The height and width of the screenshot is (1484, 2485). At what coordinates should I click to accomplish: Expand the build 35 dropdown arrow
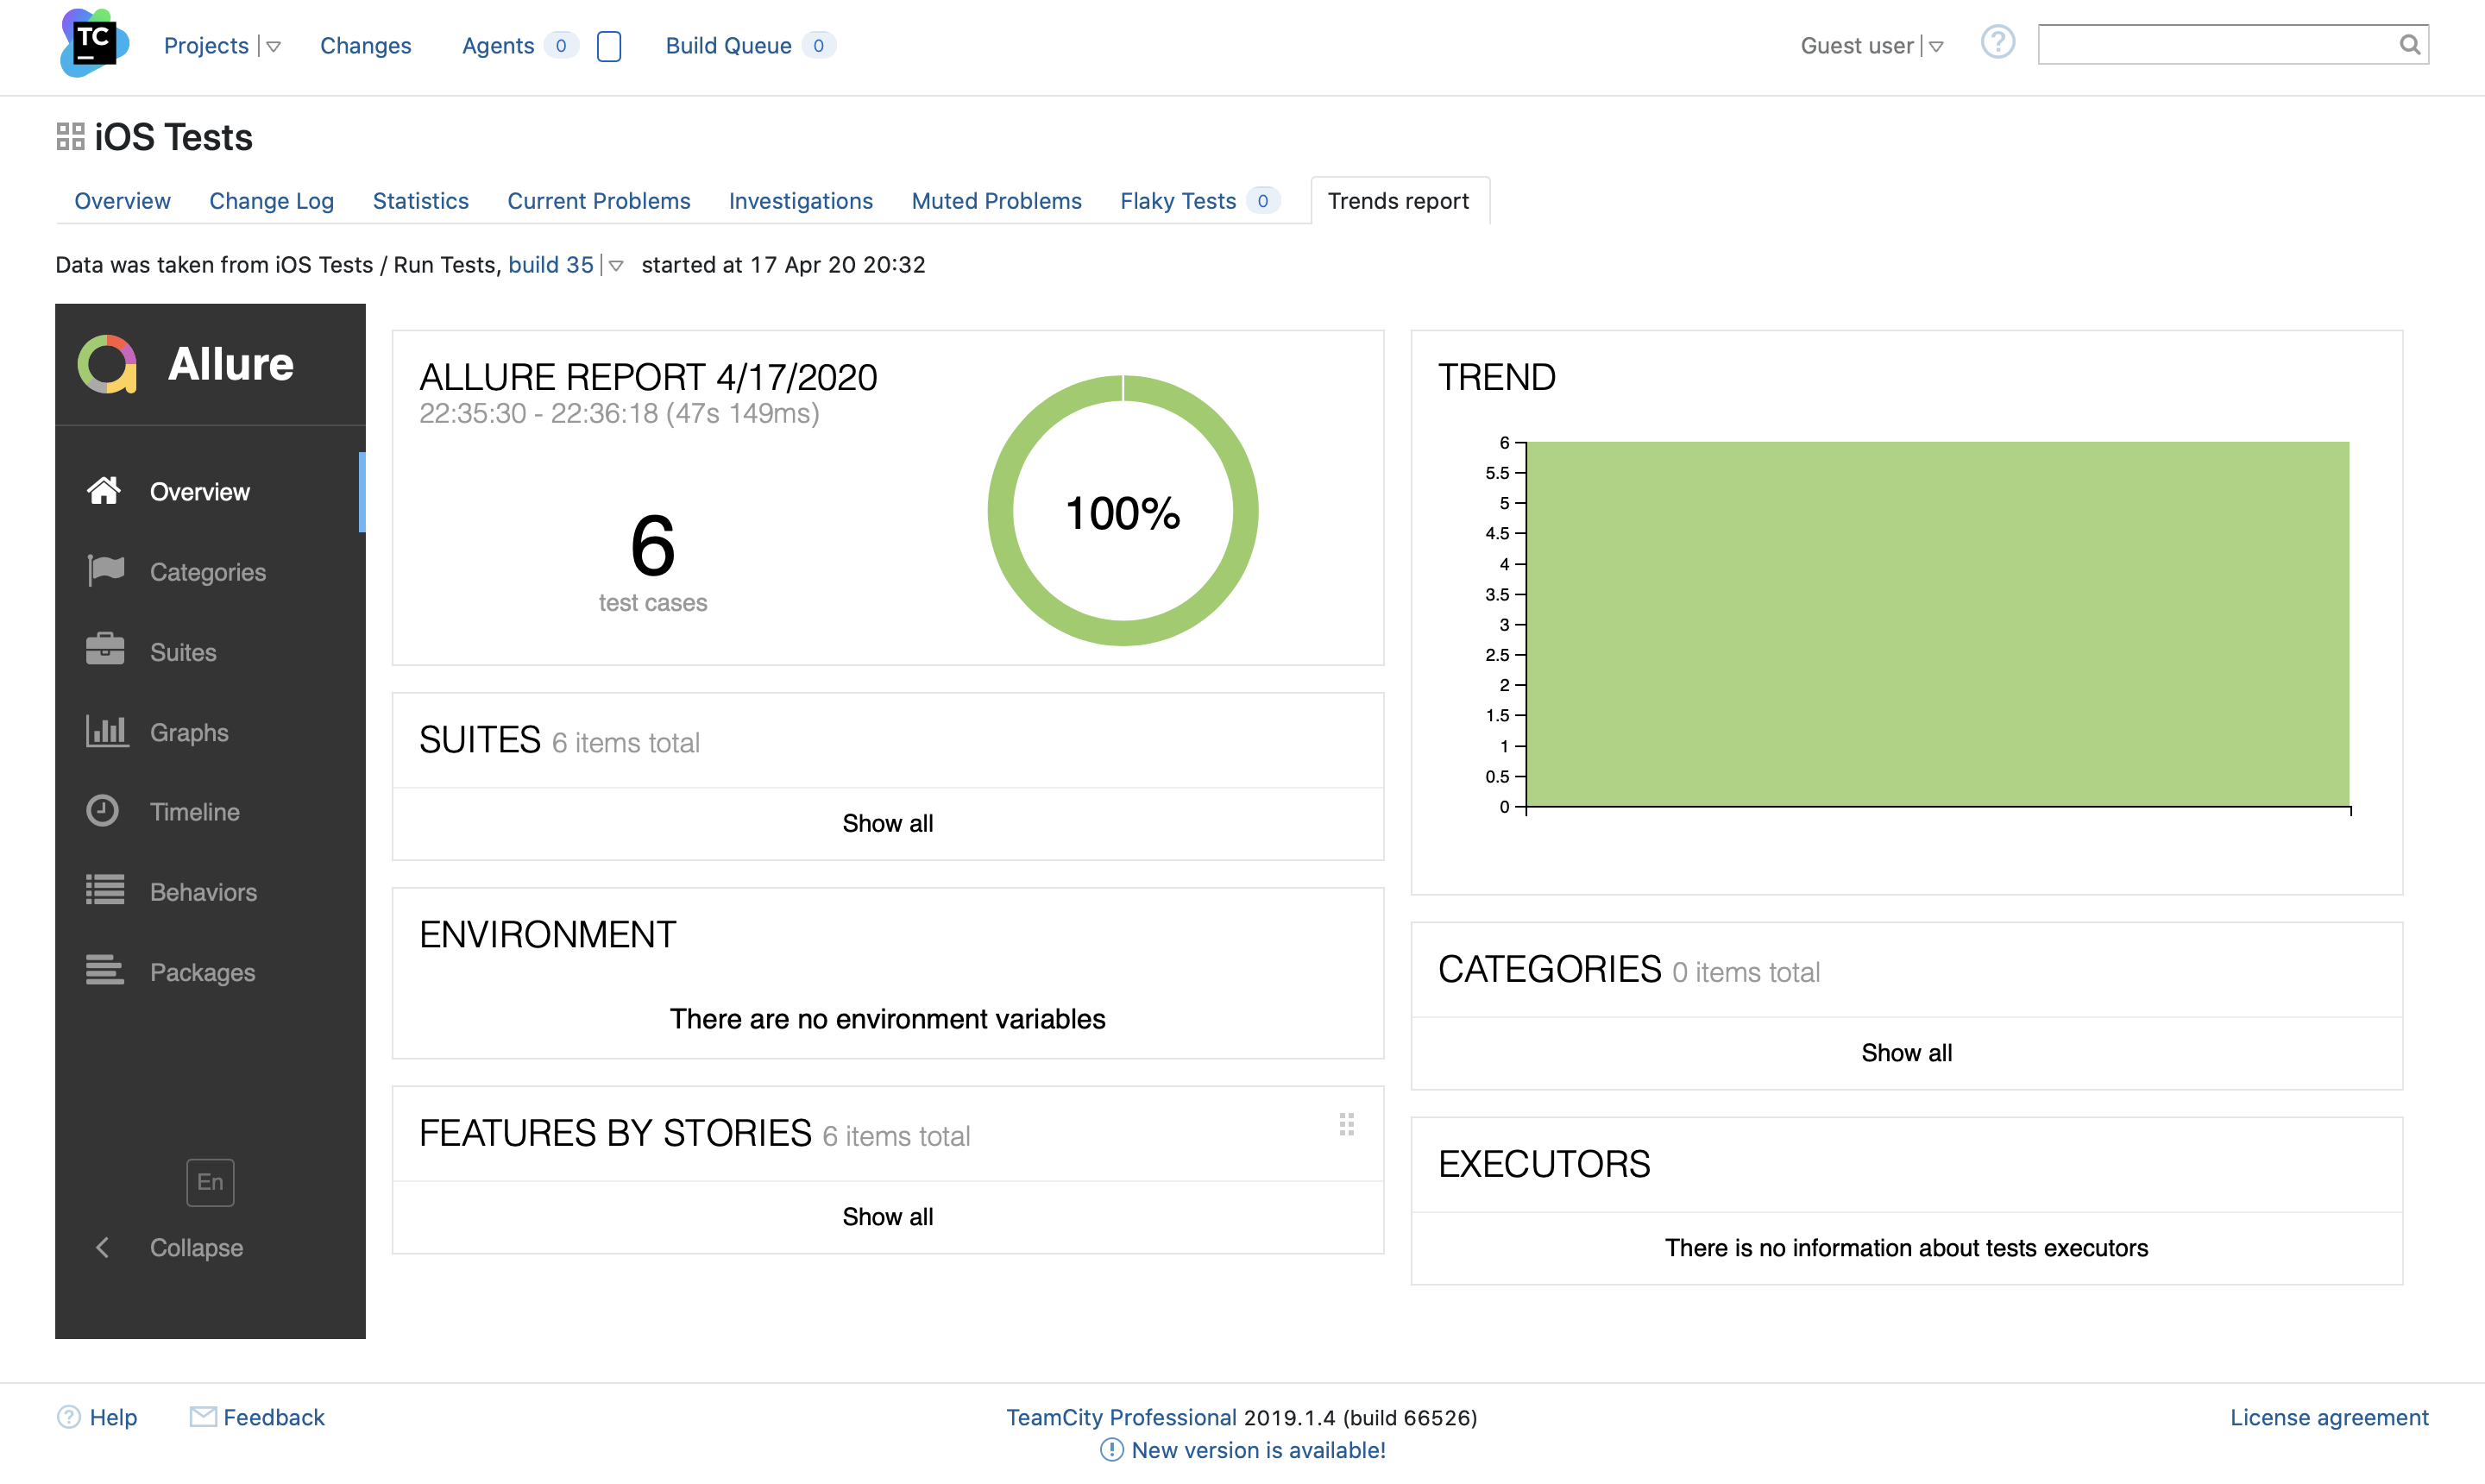point(616,266)
